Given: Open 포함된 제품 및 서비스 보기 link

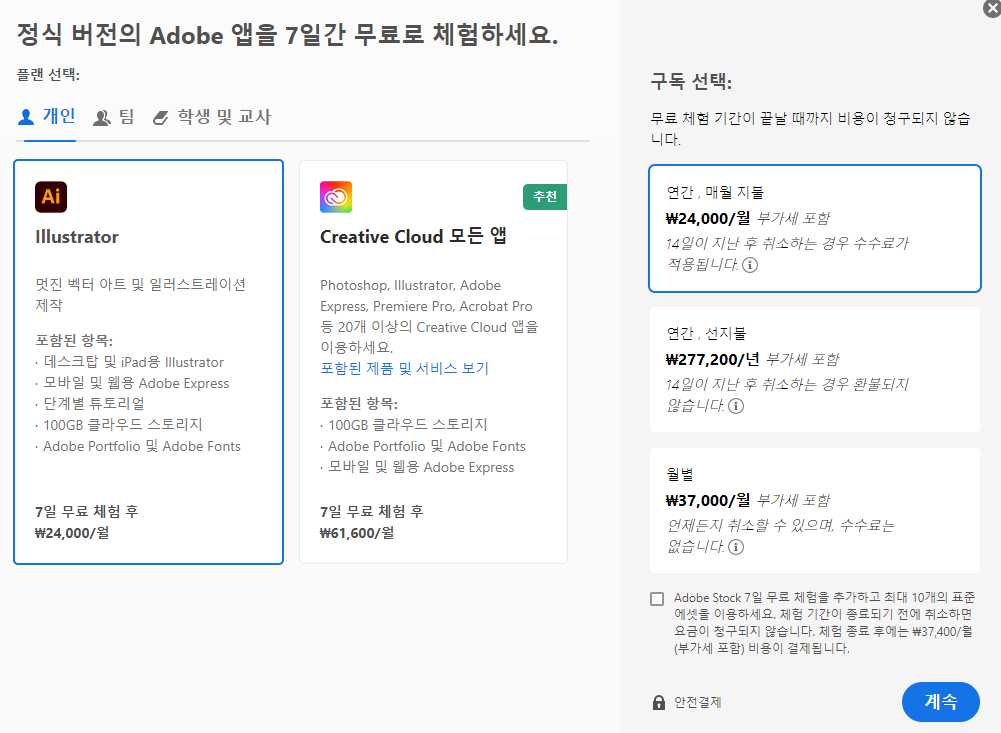Looking at the screenshot, I should (x=404, y=368).
